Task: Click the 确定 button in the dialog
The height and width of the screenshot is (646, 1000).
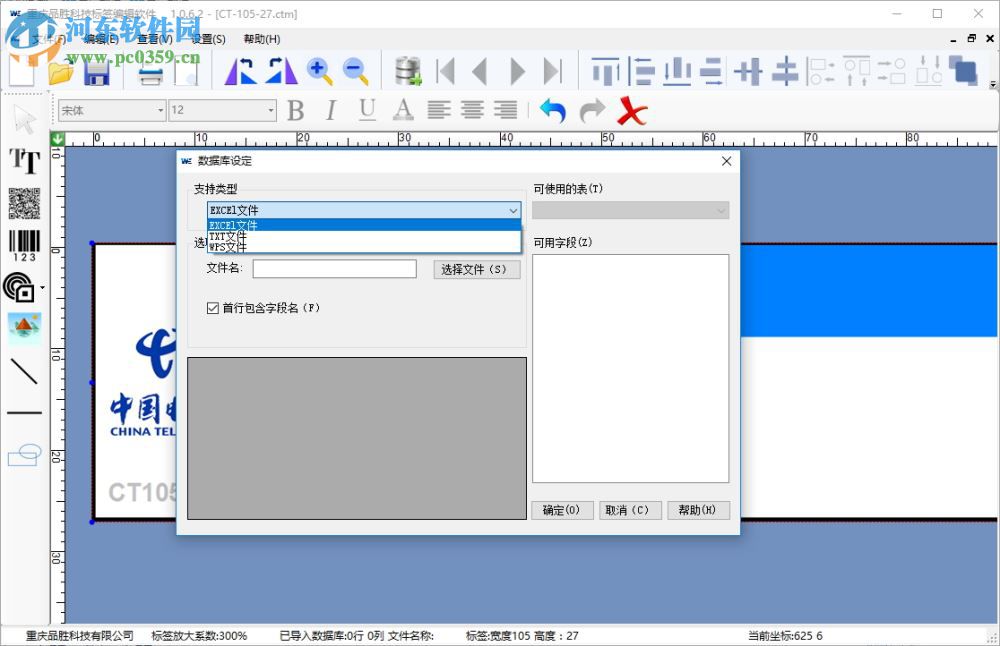Action: 562,510
